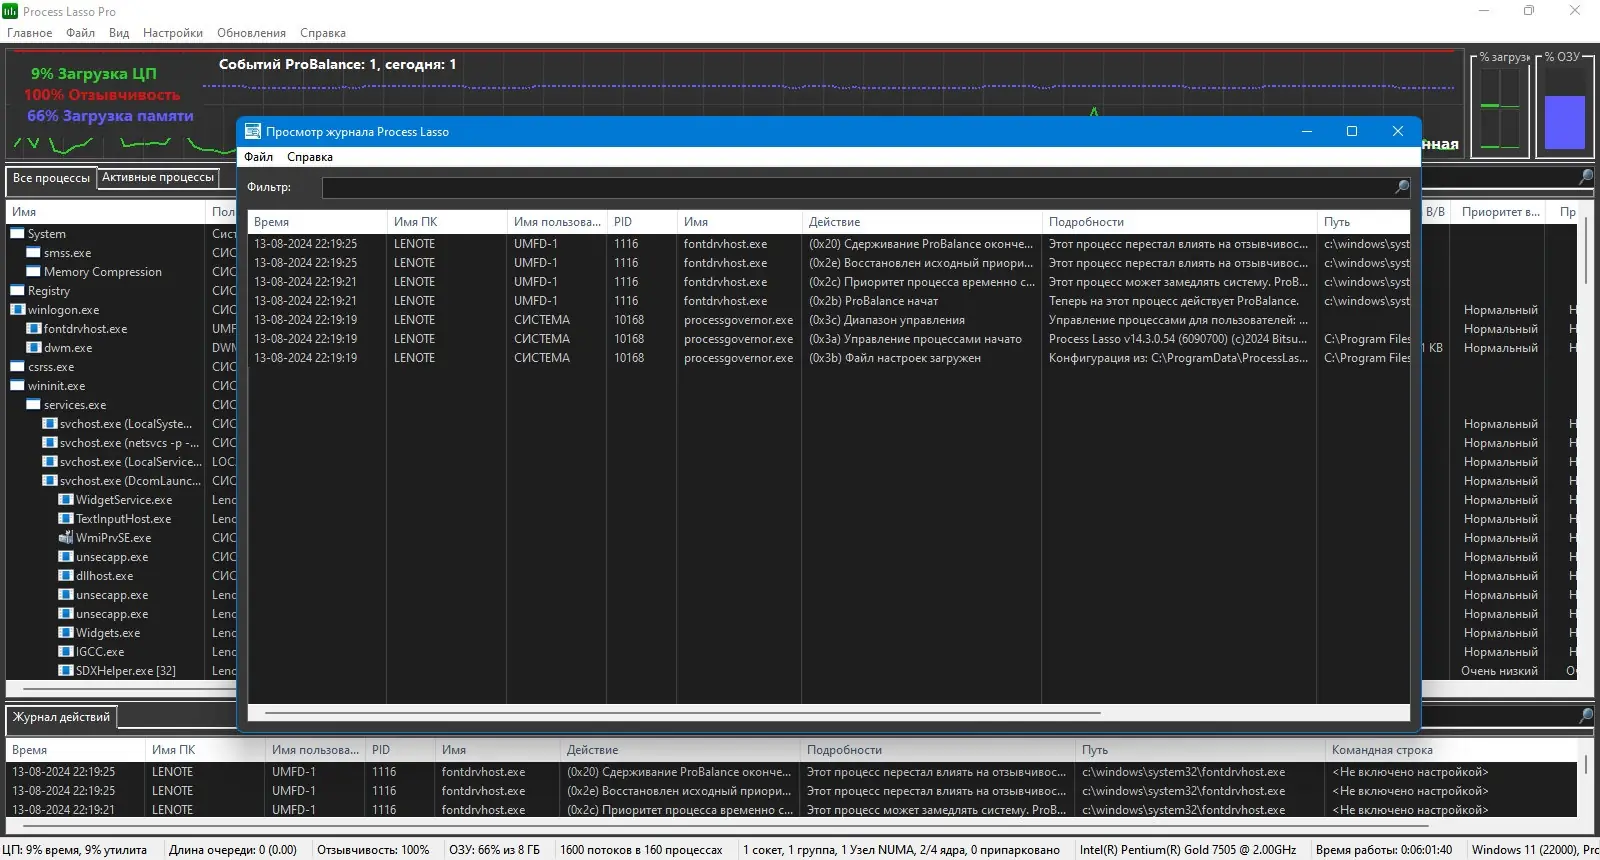Open the Обновления menu
Image resolution: width=1600 pixels, height=860 pixels.
coord(252,33)
